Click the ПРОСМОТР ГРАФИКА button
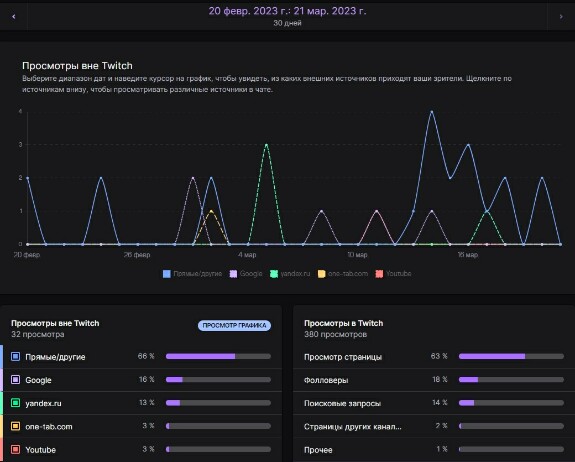Screen dimensions: 575x462 coord(234,326)
